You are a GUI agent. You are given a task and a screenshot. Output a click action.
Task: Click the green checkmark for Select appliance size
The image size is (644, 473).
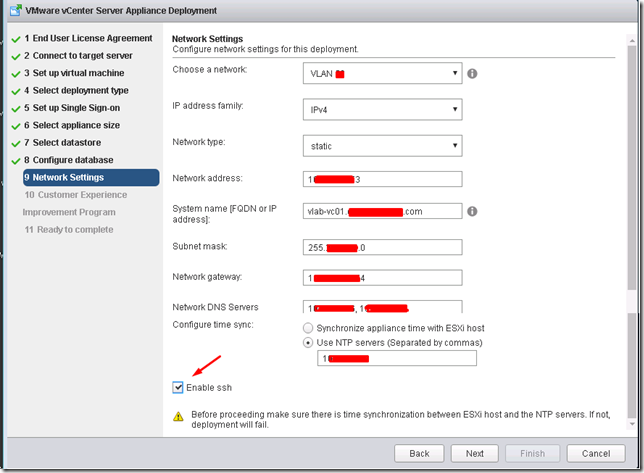click(x=16, y=126)
